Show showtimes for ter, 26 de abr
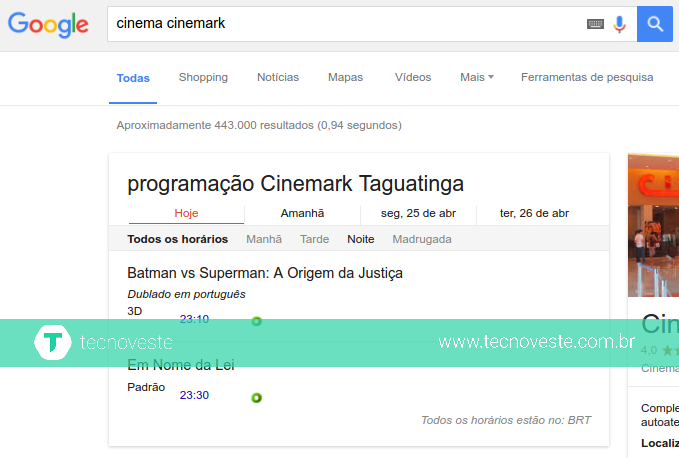Viewport: 679px width, 458px height. [534, 213]
